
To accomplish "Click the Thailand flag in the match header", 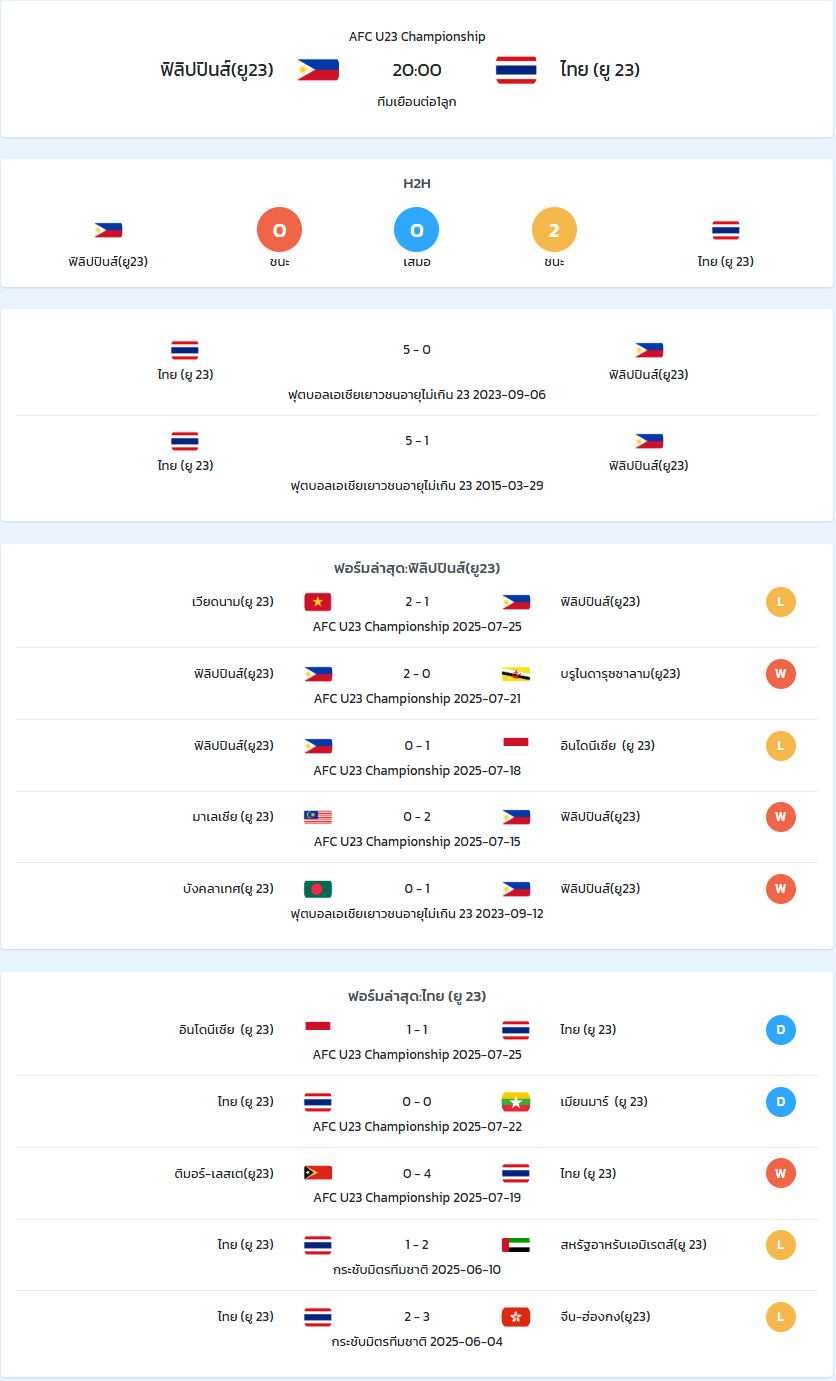I will point(516,70).
